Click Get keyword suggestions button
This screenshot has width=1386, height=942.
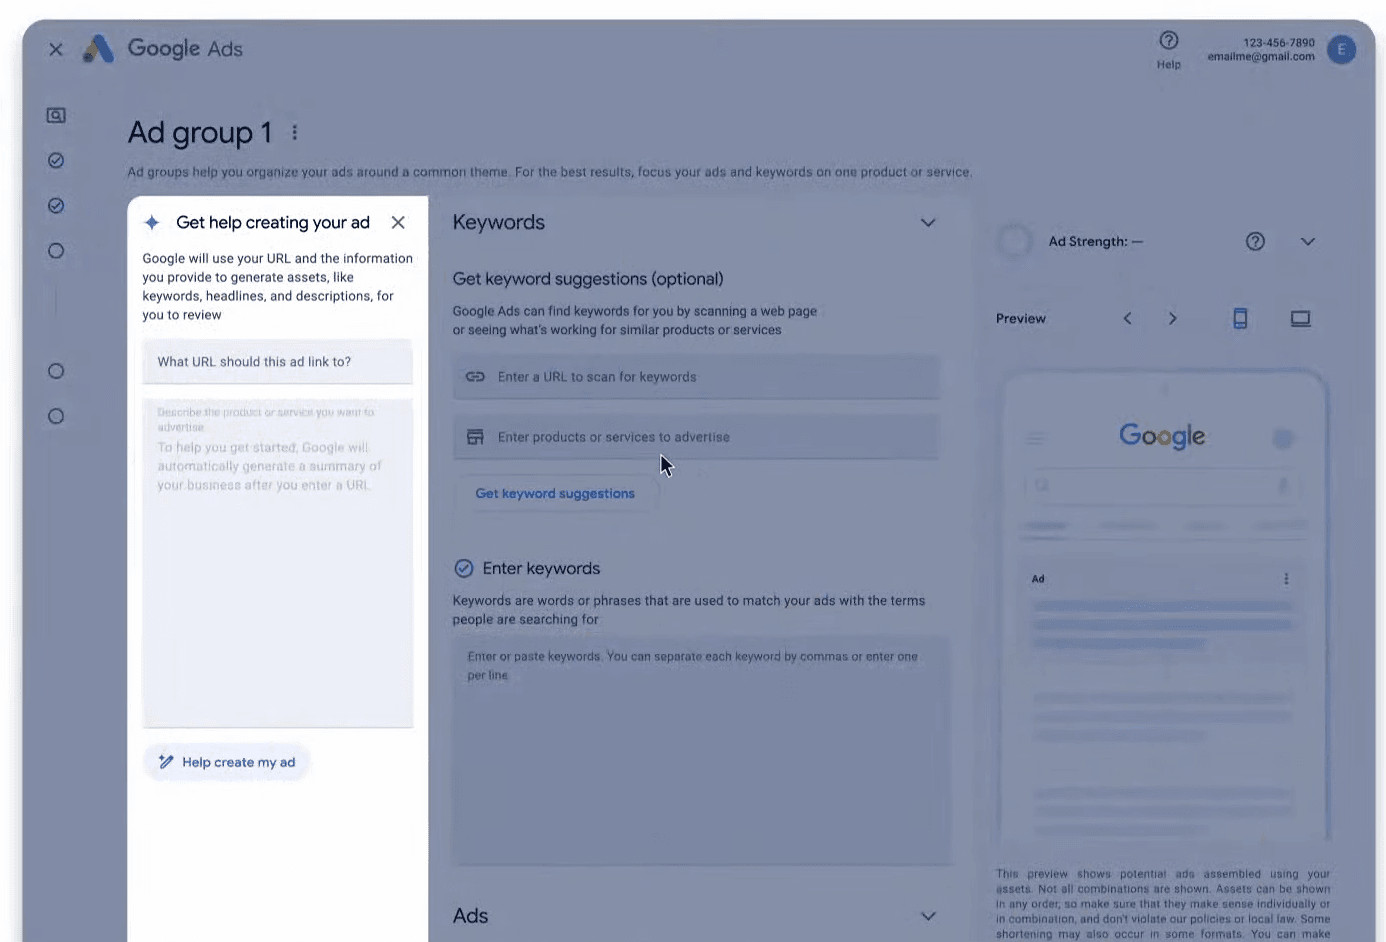pyautogui.click(x=555, y=493)
